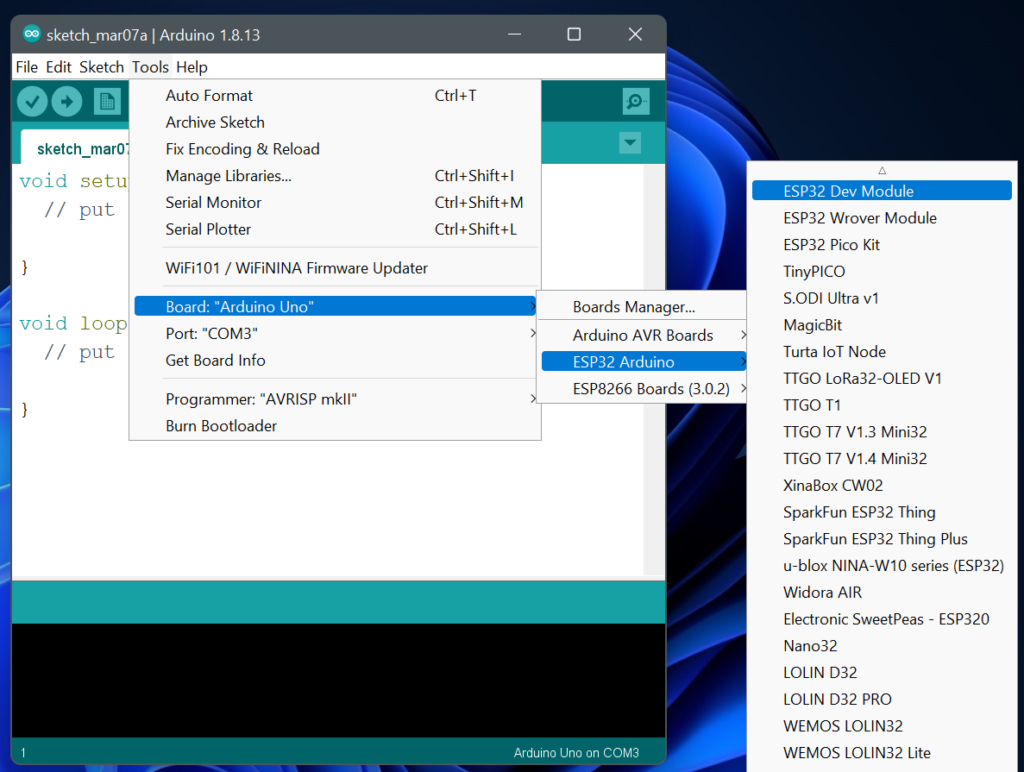
Task: Click the "void loop" line in the editor
Action: 72,323
